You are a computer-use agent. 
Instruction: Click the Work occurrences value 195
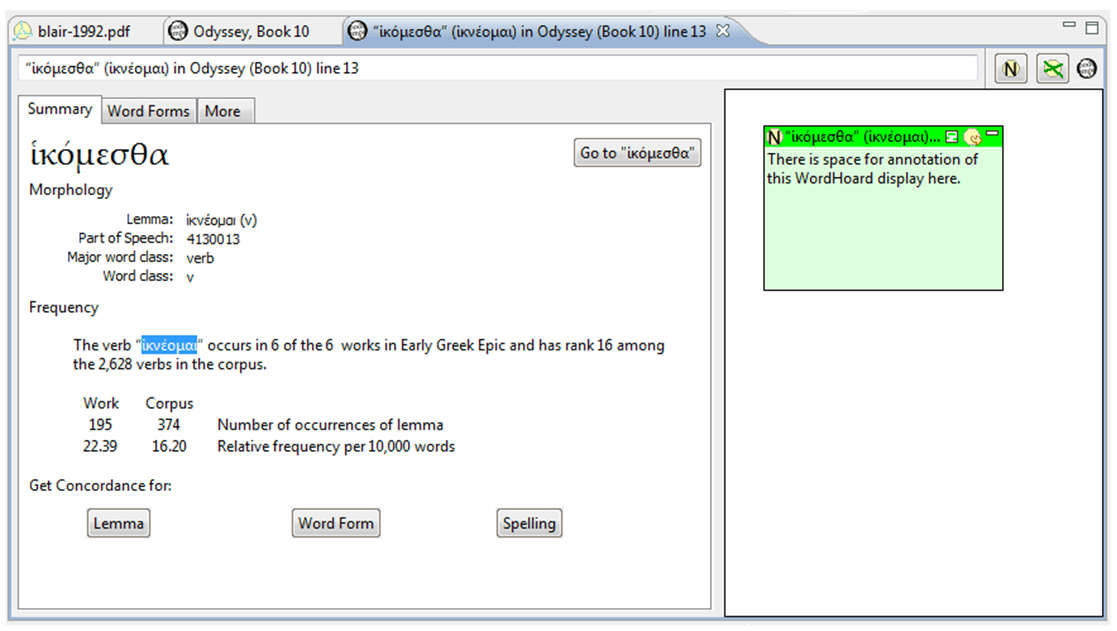100,425
